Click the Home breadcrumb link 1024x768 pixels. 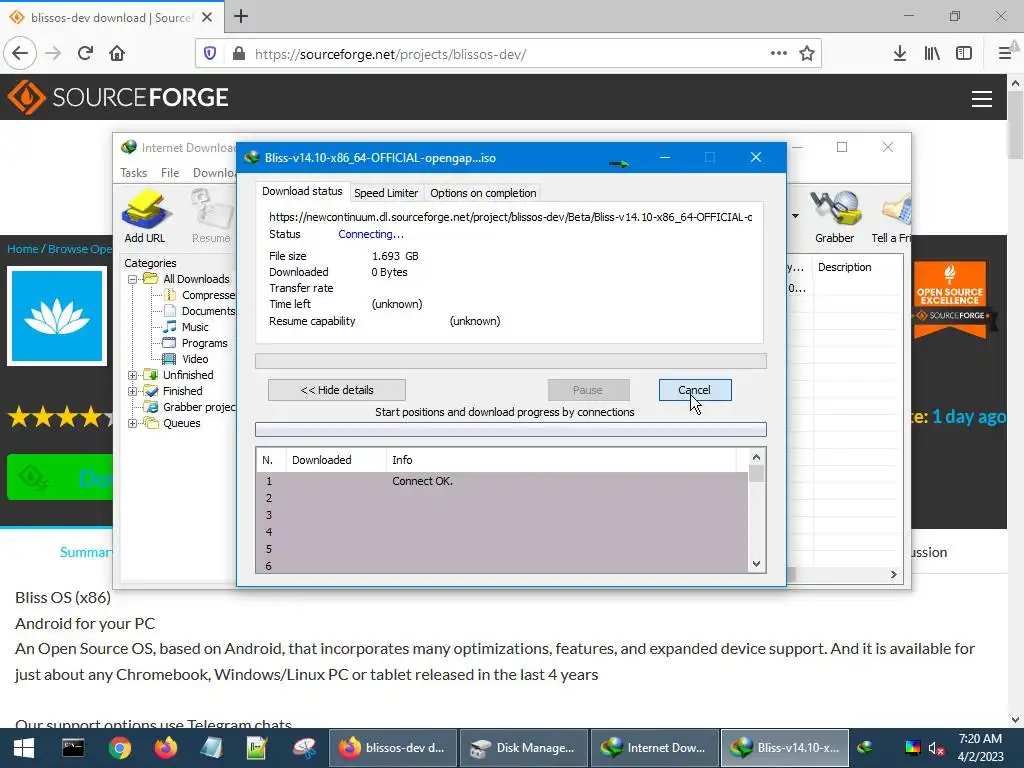(x=23, y=249)
